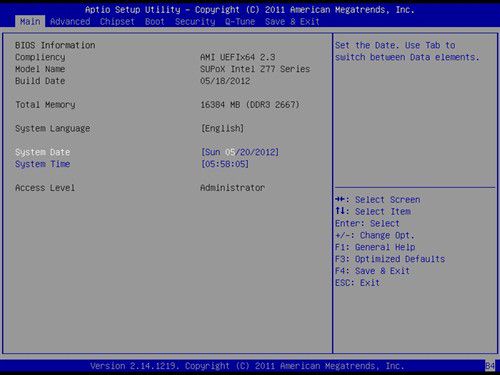Click the Set the Date help text
Viewport: 500px width, 375px height.
point(407,51)
